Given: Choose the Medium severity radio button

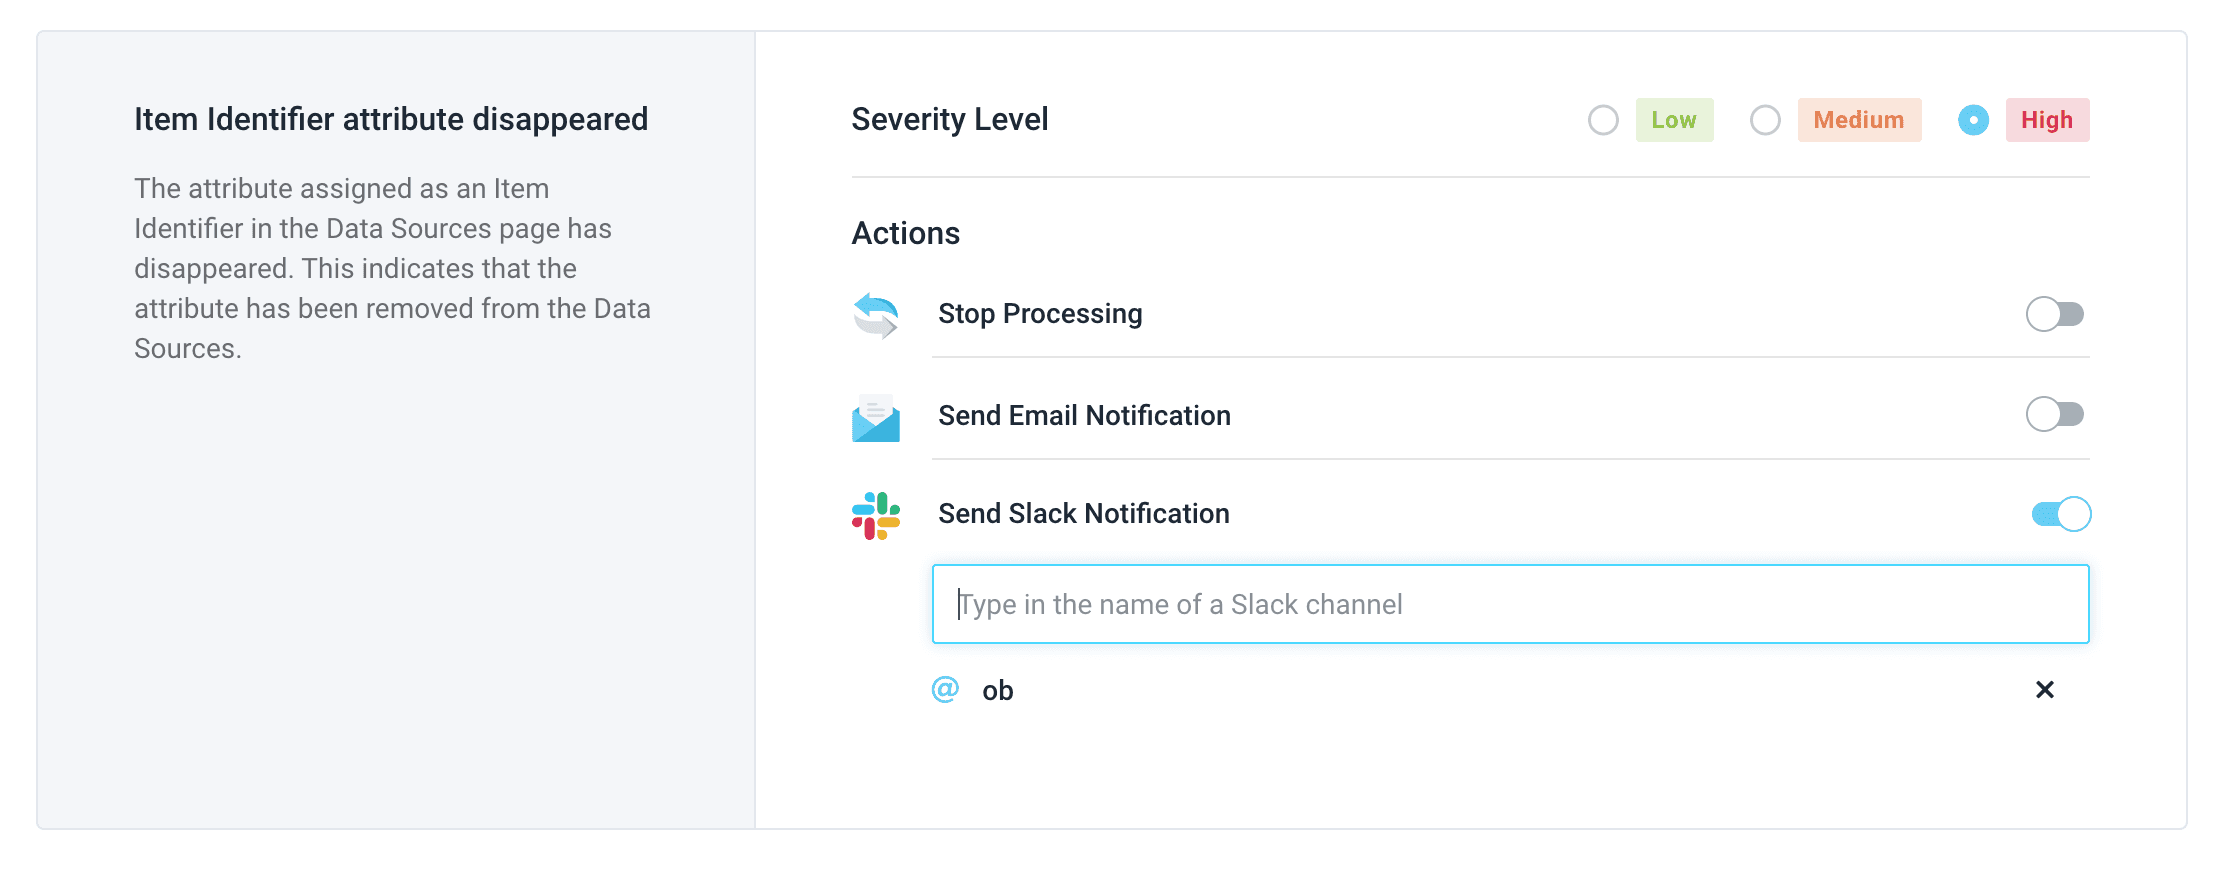Looking at the screenshot, I should [x=1765, y=120].
